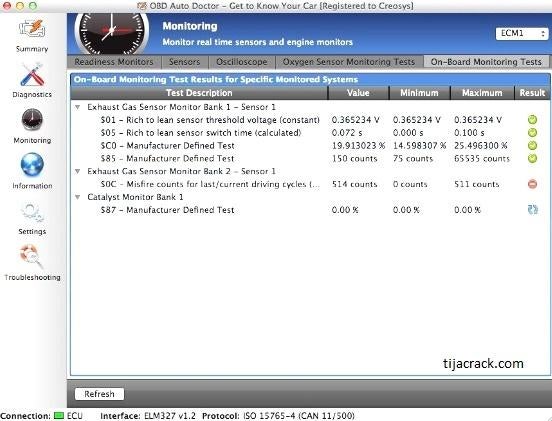Select Exhaust Gas Sensor Monitor Bank 1 heading

point(181,107)
